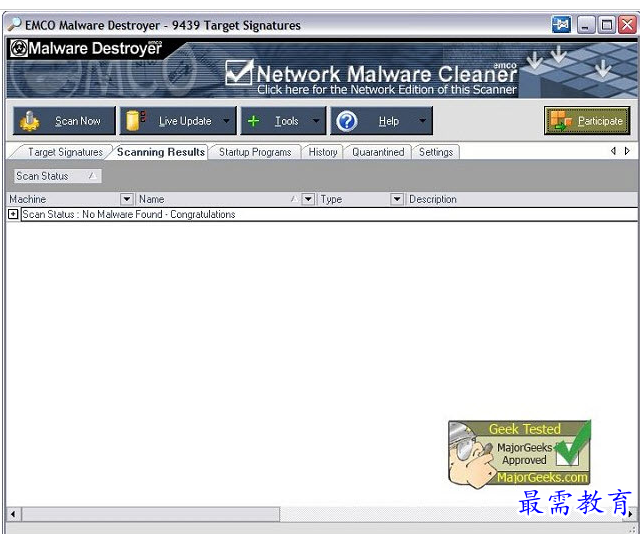Open the Machine column filter dropdown
640x534 pixels.
tap(127, 199)
